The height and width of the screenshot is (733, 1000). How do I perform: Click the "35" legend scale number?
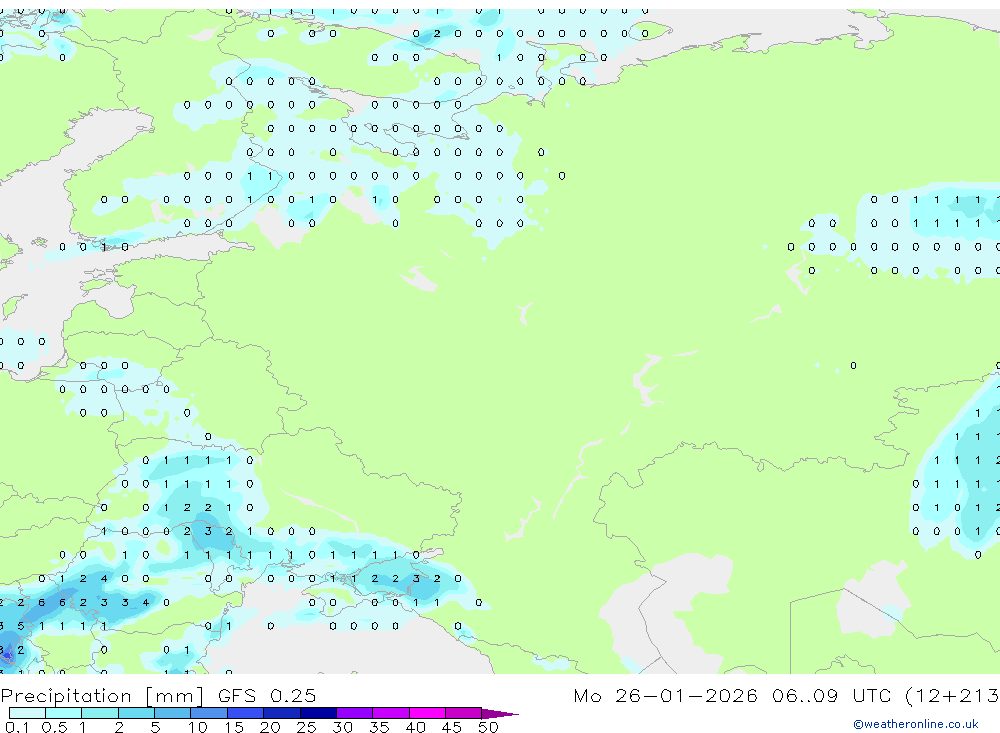coord(379,727)
